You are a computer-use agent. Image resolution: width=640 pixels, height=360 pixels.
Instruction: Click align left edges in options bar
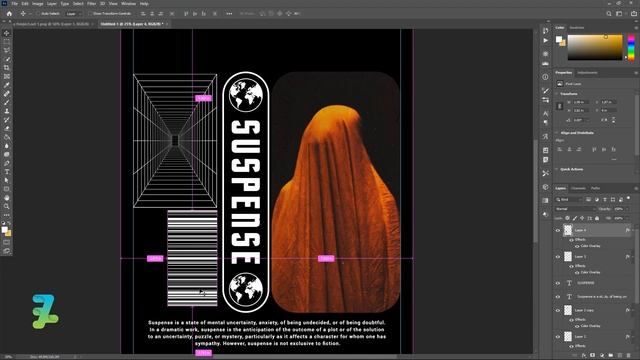pyautogui.click(x=143, y=13)
